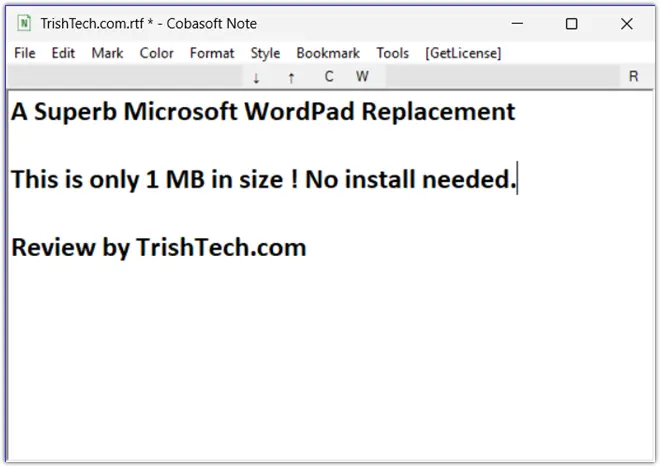Image resolution: width=660 pixels, height=466 pixels.
Task: Click the replace input field left of R
Action: [x=503, y=77]
